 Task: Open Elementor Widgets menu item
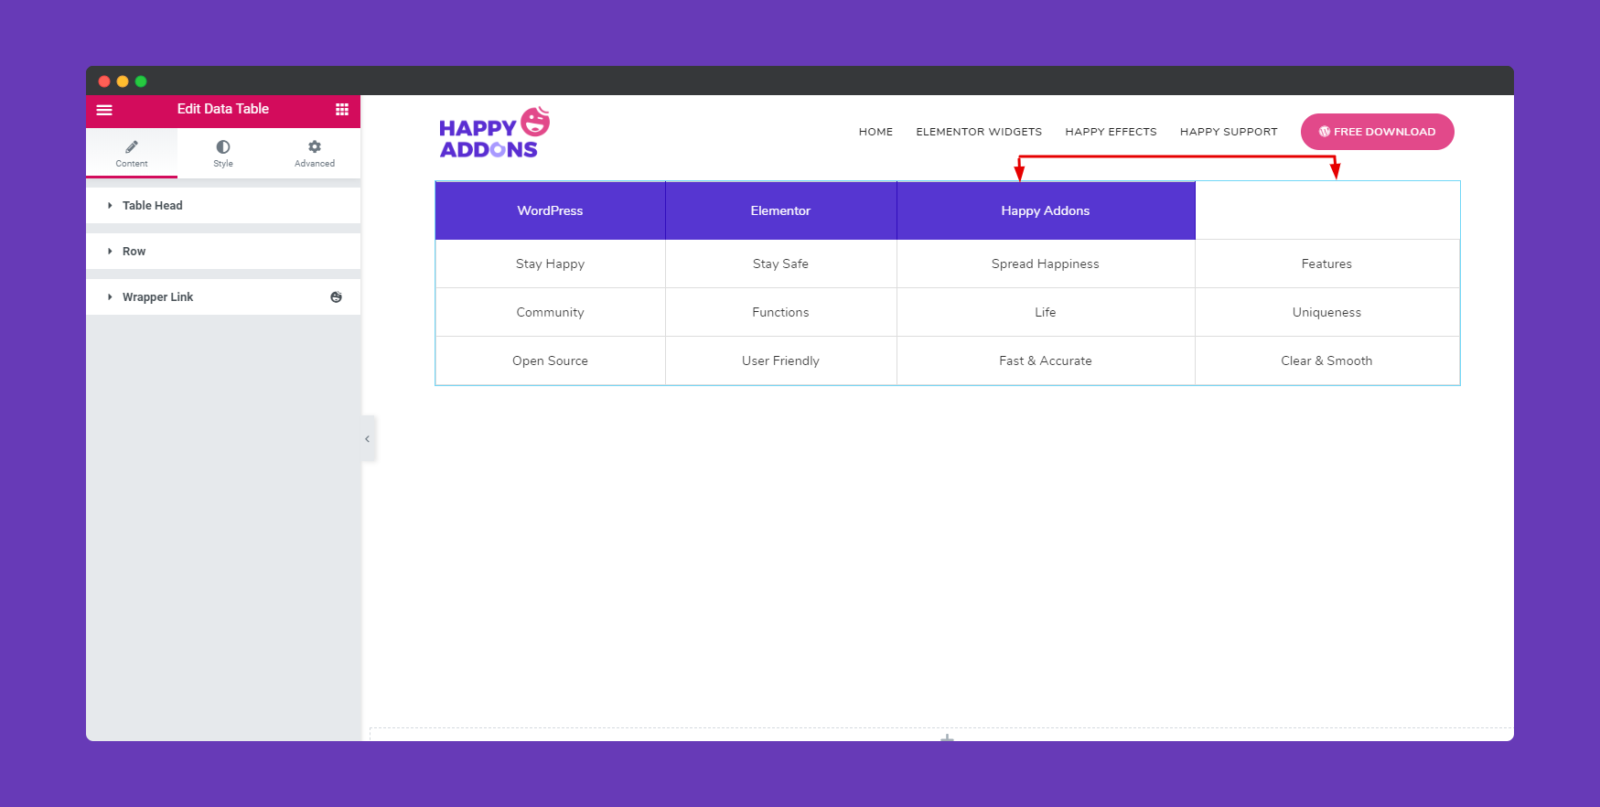tap(978, 132)
